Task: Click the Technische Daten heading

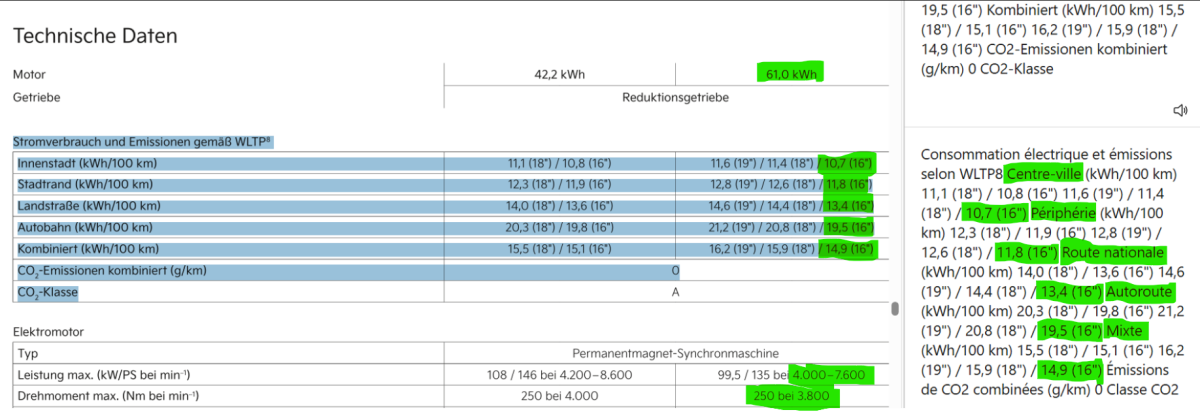Action: point(95,36)
